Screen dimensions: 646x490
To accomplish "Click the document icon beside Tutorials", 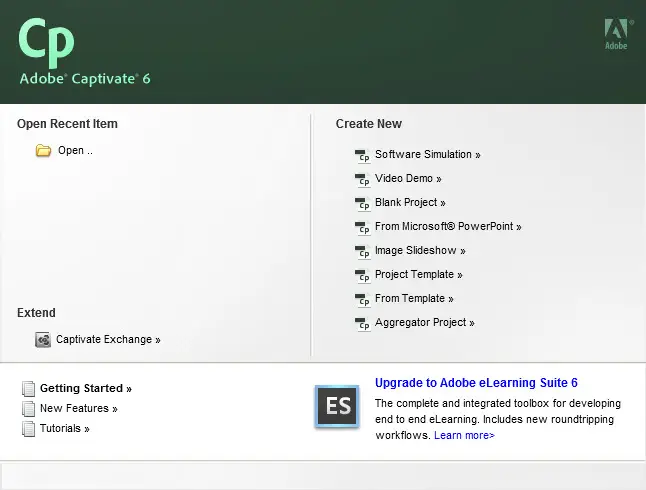I will [x=28, y=429].
